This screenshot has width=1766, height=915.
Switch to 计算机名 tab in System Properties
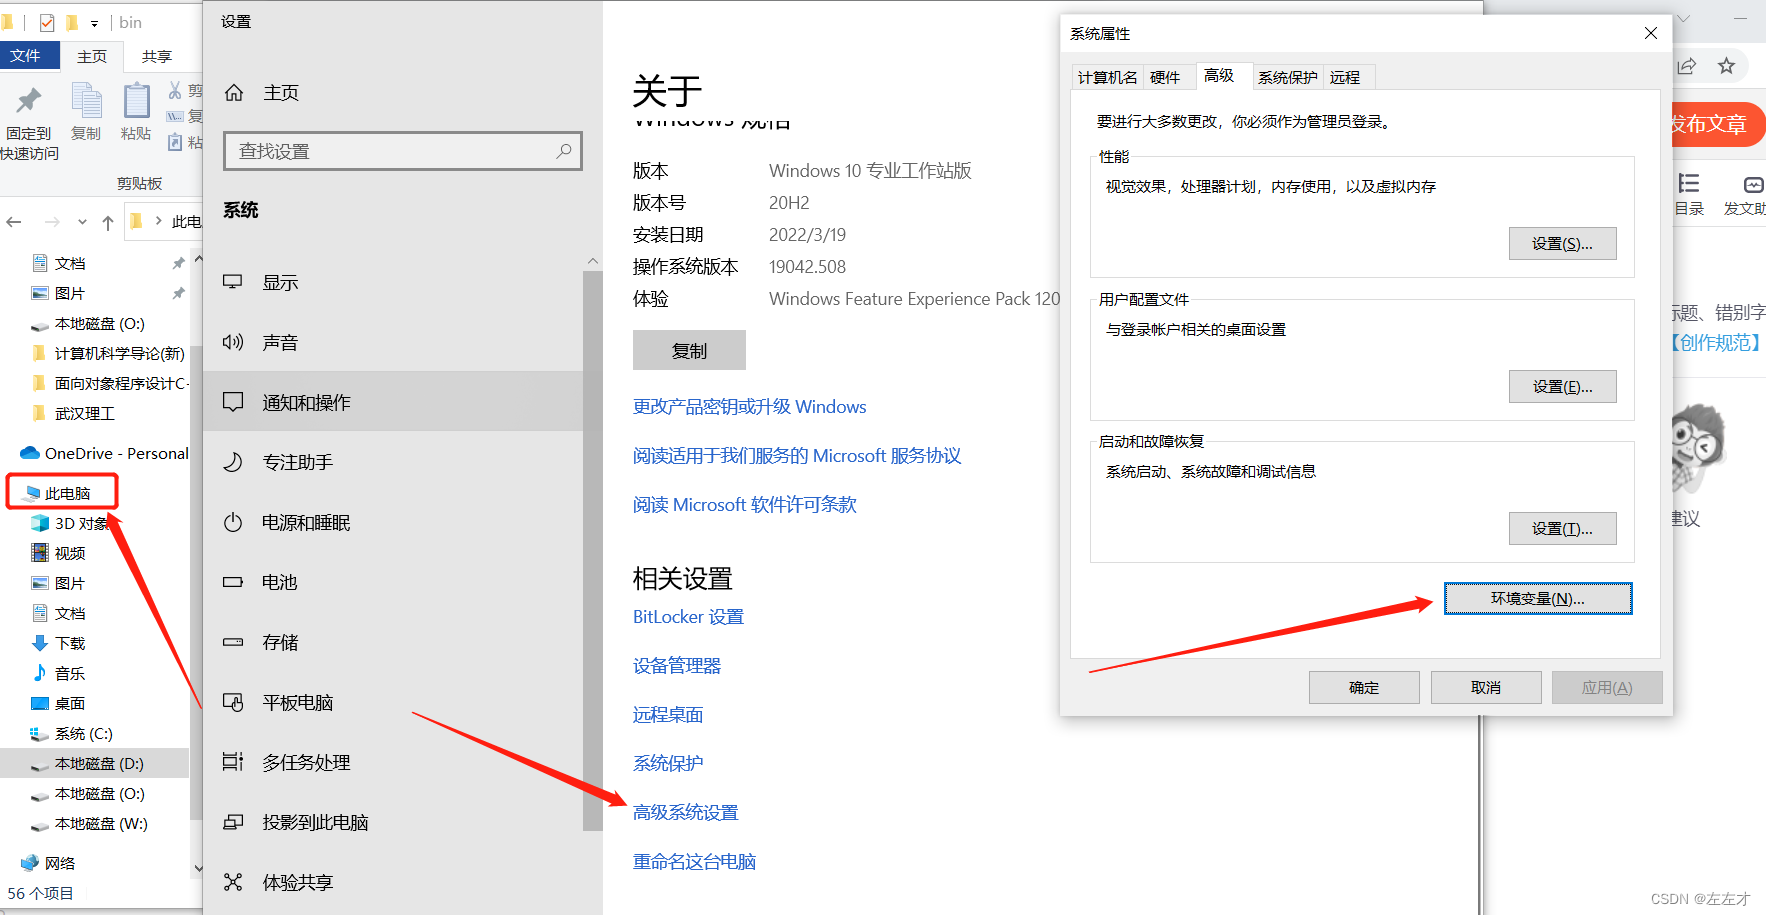pyautogui.click(x=1107, y=77)
